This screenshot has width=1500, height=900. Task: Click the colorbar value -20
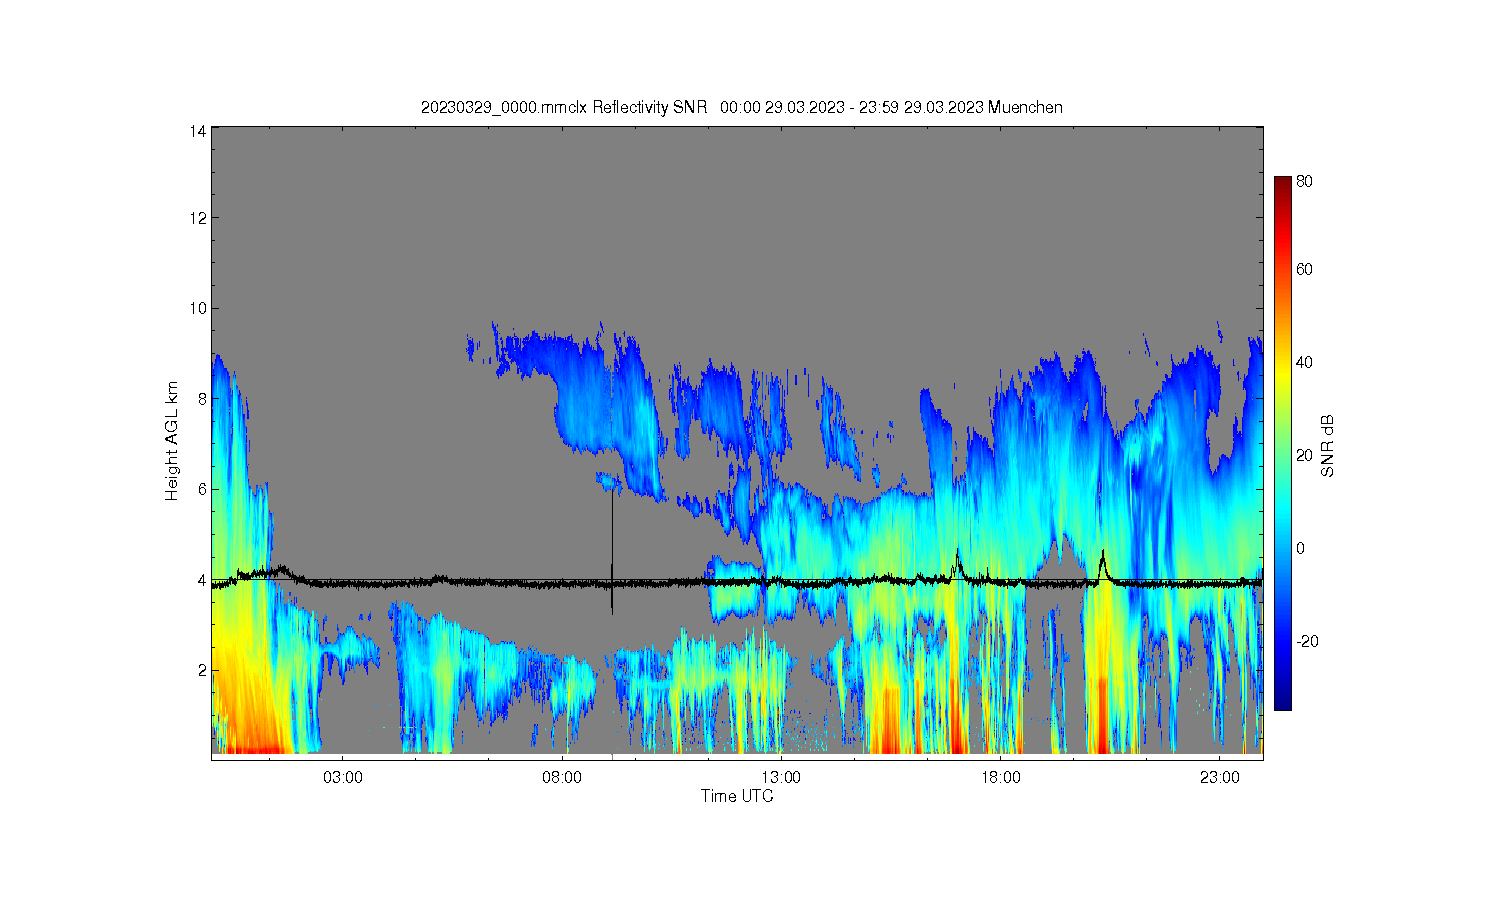tap(1307, 641)
